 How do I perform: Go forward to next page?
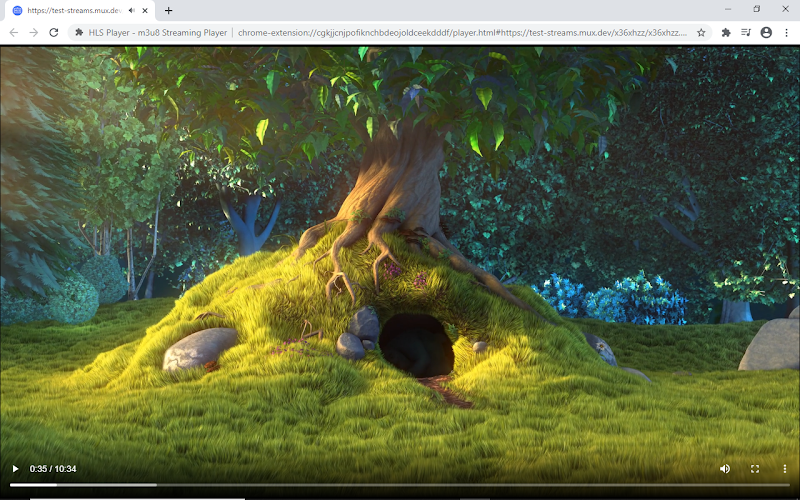click(x=34, y=33)
